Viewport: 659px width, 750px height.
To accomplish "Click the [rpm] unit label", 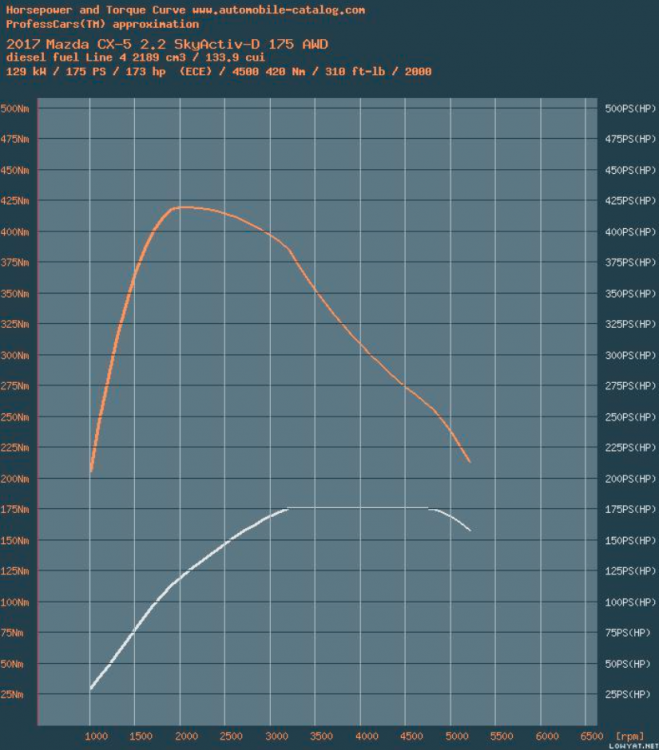I will click(x=628, y=734).
